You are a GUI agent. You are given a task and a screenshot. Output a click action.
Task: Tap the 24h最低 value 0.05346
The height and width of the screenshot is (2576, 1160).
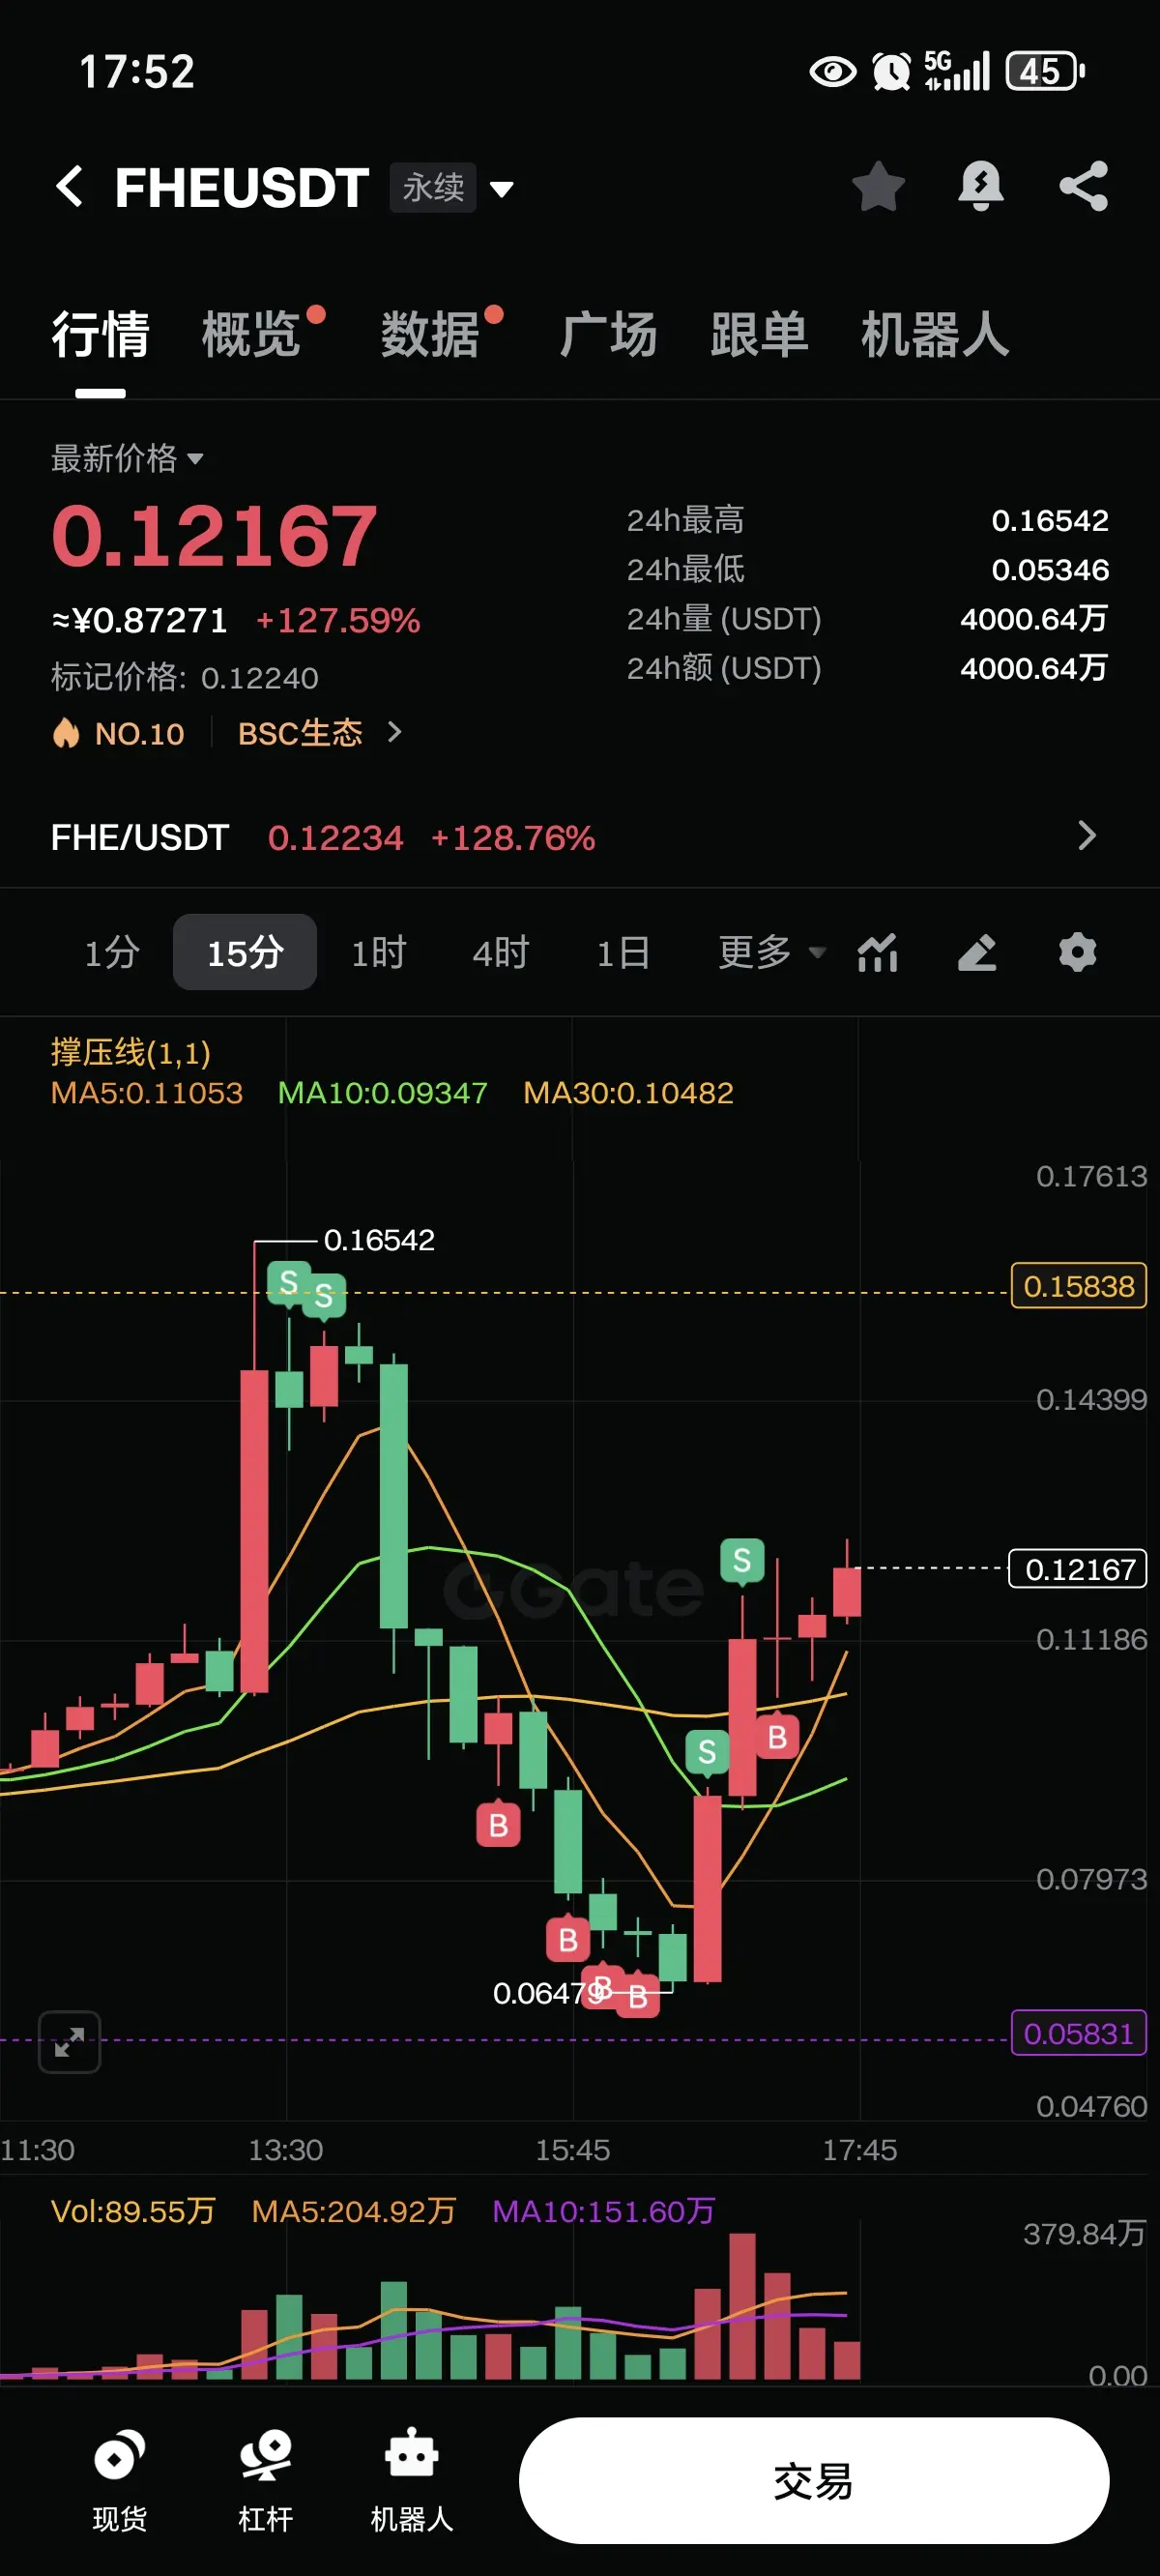pyautogui.click(x=1050, y=569)
